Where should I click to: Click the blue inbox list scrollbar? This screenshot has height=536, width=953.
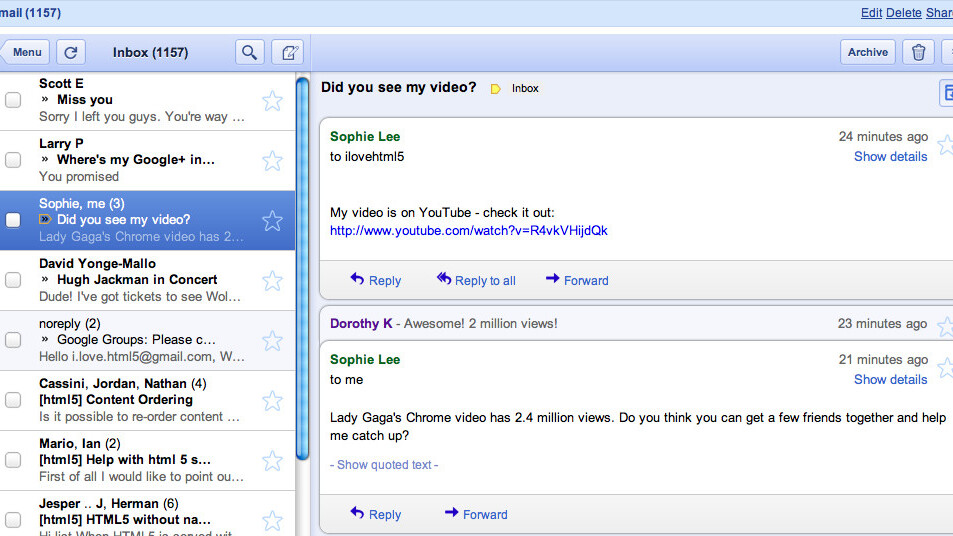click(303, 270)
